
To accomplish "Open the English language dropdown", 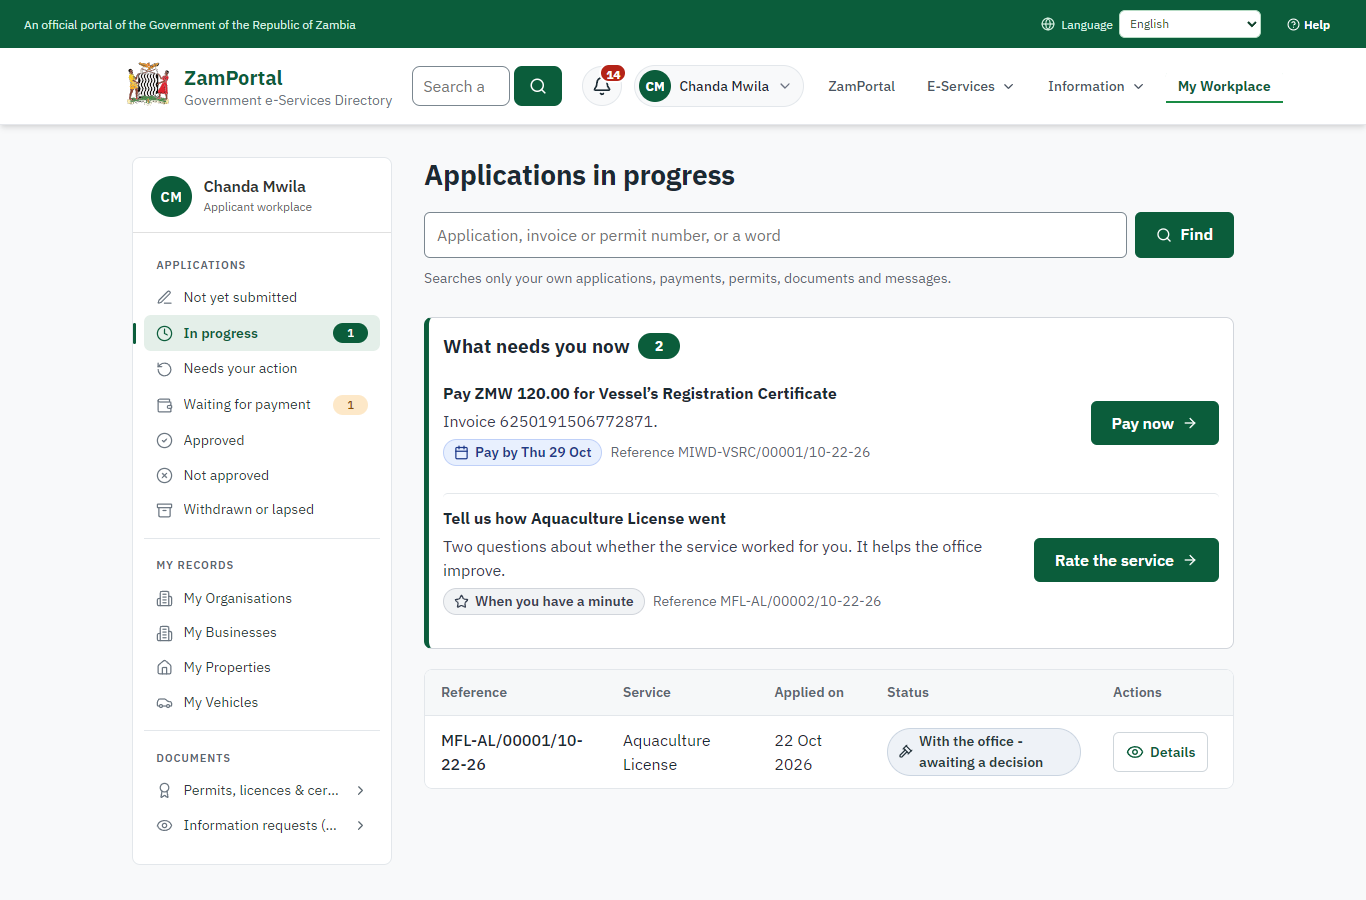I will pos(1190,24).
